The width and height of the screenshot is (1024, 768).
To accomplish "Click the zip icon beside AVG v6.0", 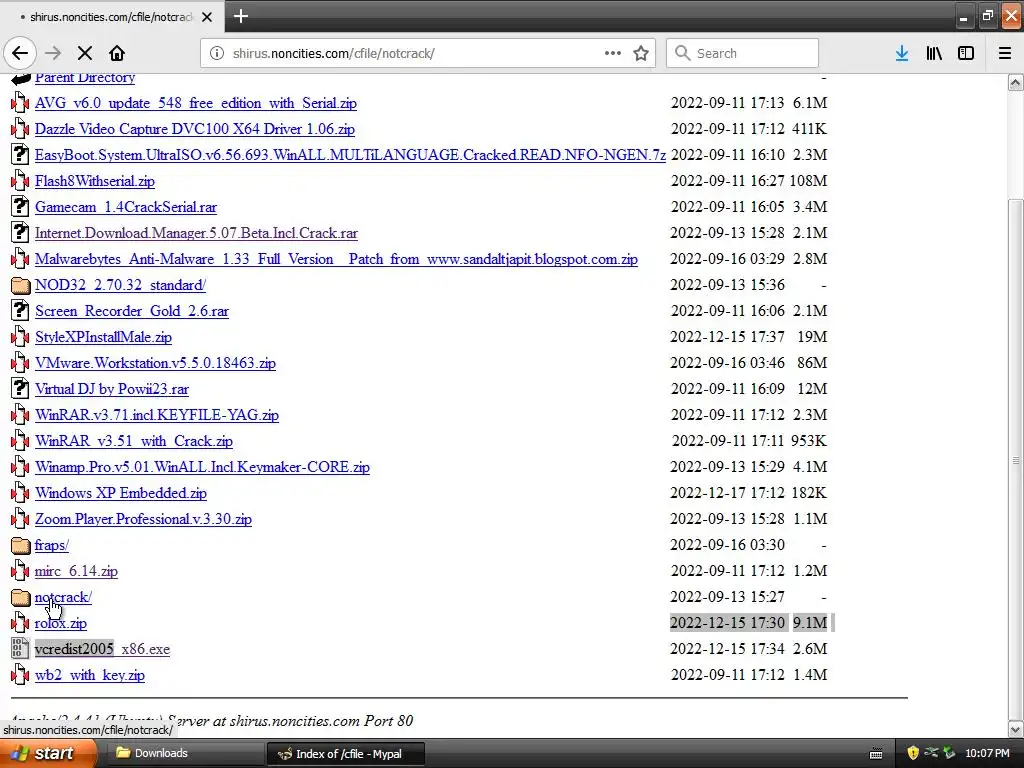I will tap(20, 103).
